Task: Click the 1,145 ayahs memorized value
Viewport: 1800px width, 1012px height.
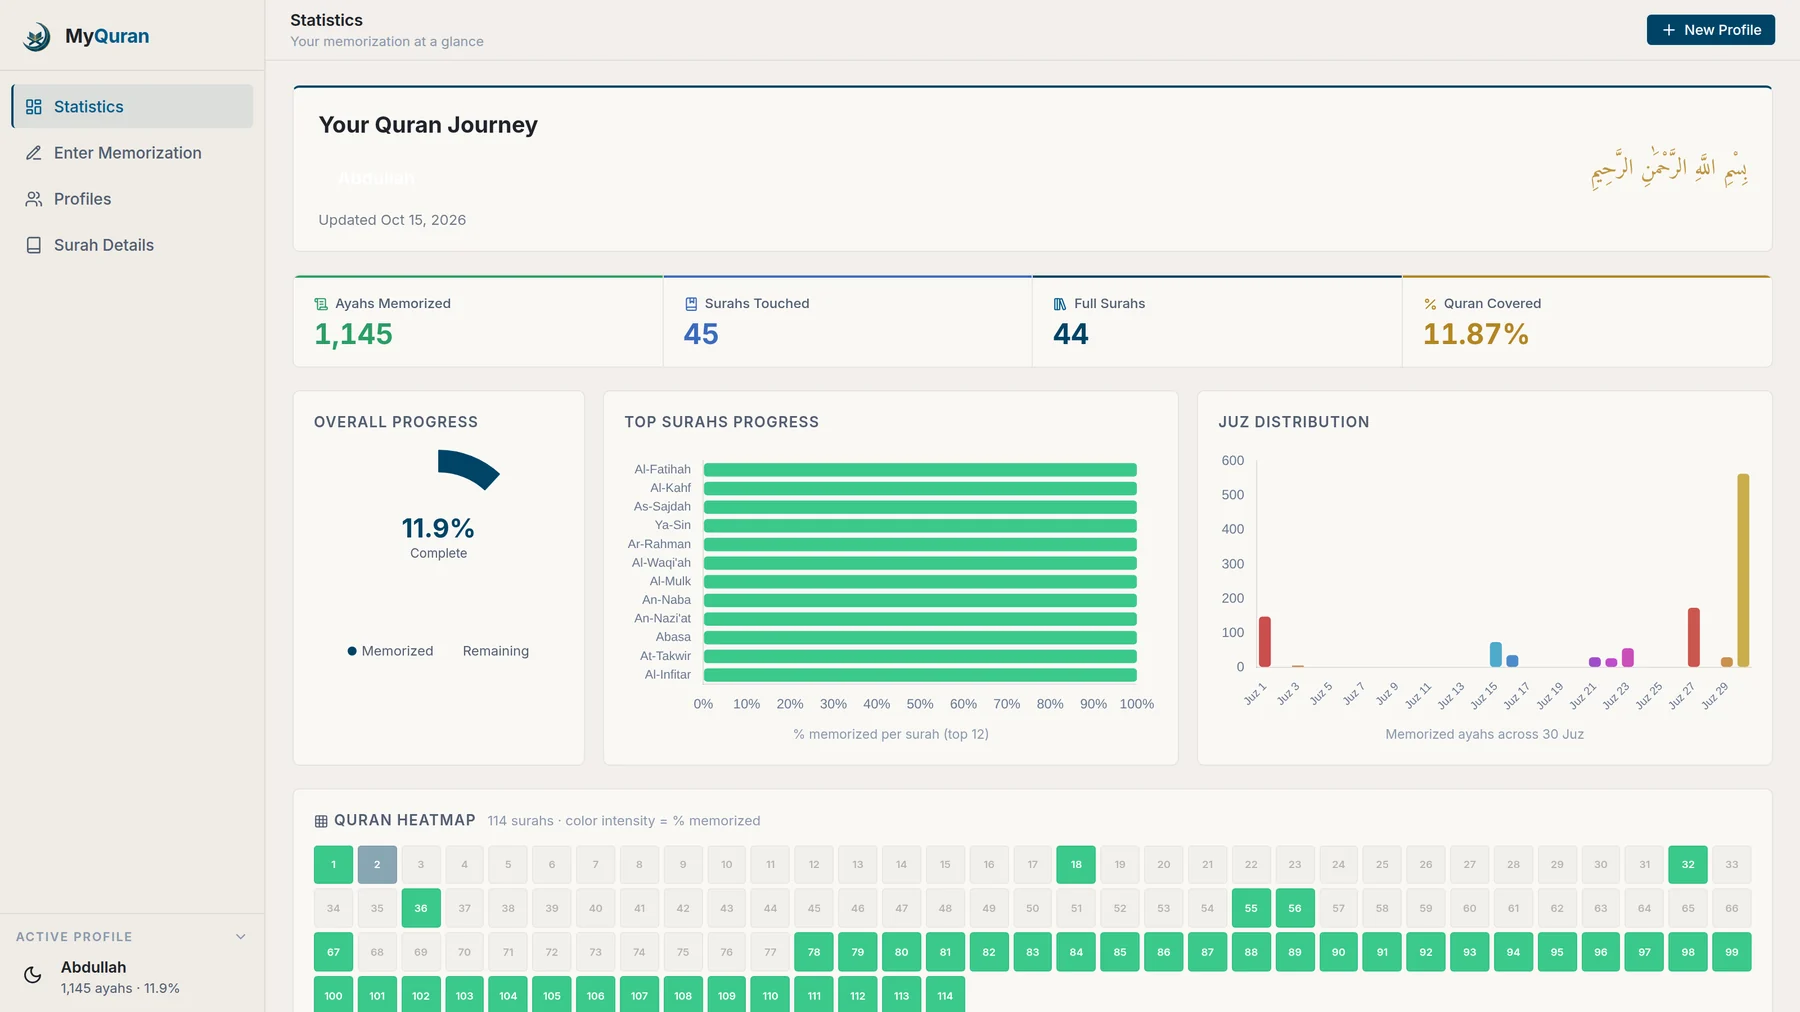Action: tap(354, 334)
